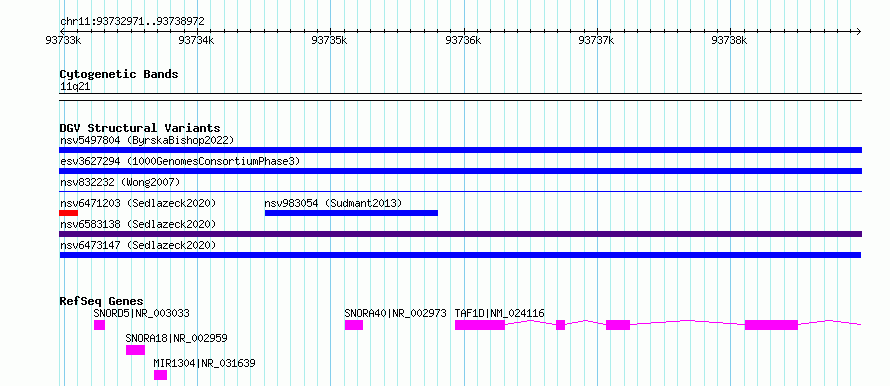Select the magenta SNORD5 gene block
Screen dimensions: 890x386
[x=99, y=325]
